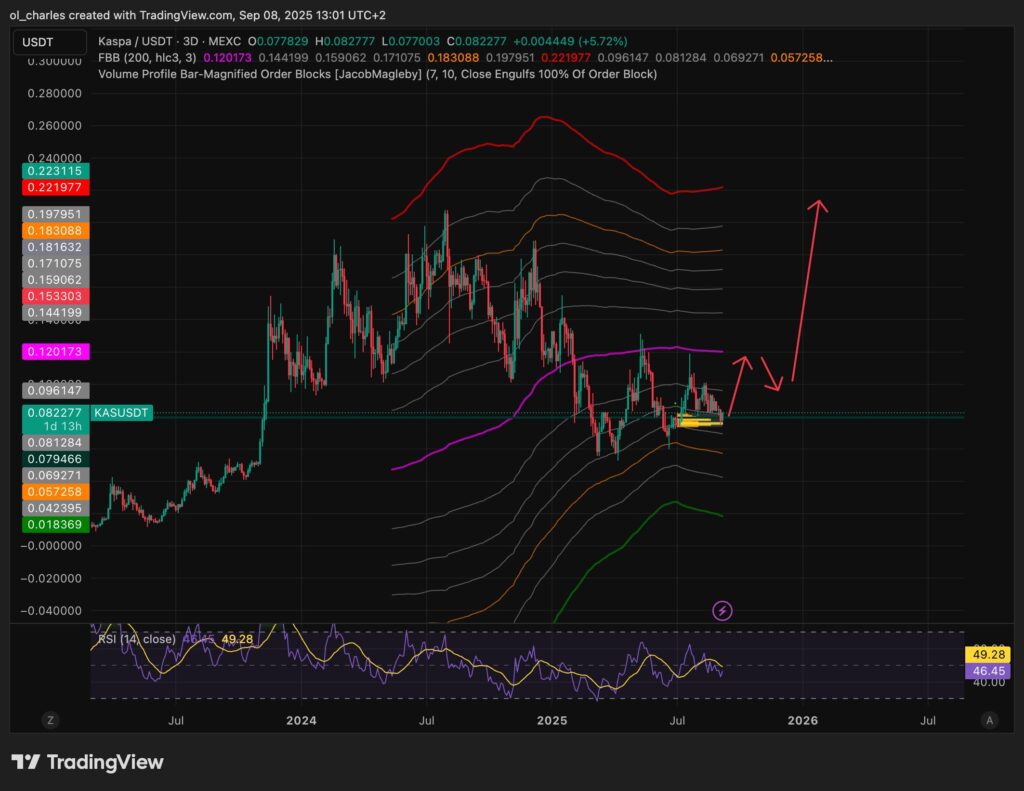The image size is (1024, 791).
Task: Select the large red upward arrow drawing
Action: pyautogui.click(x=806, y=290)
